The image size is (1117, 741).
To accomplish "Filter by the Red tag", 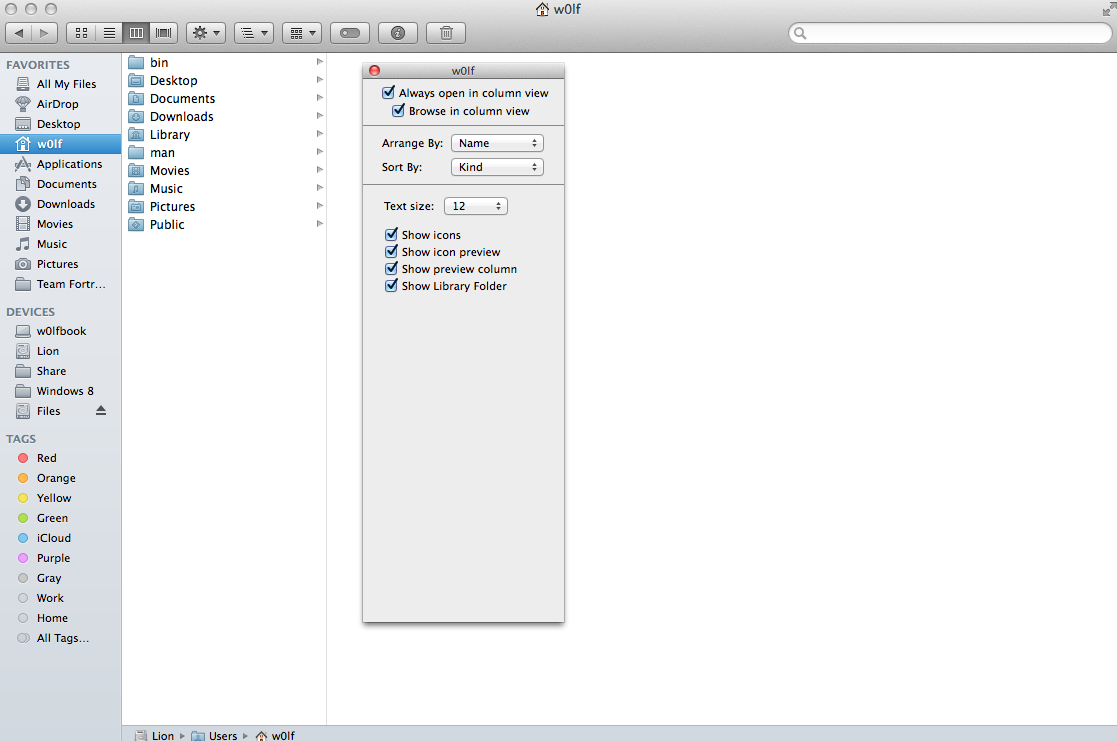I will click(61, 458).
